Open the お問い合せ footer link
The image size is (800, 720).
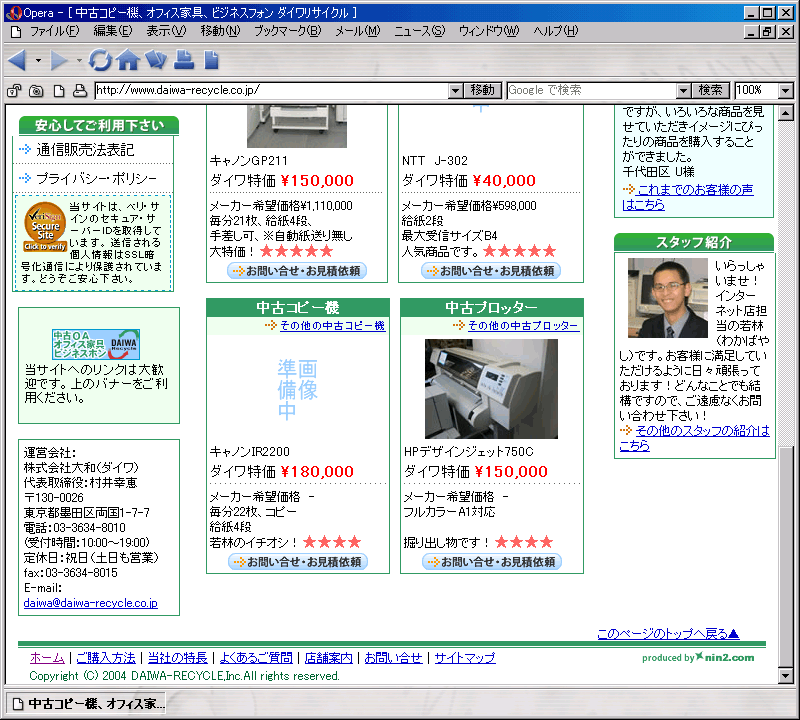[x=393, y=658]
